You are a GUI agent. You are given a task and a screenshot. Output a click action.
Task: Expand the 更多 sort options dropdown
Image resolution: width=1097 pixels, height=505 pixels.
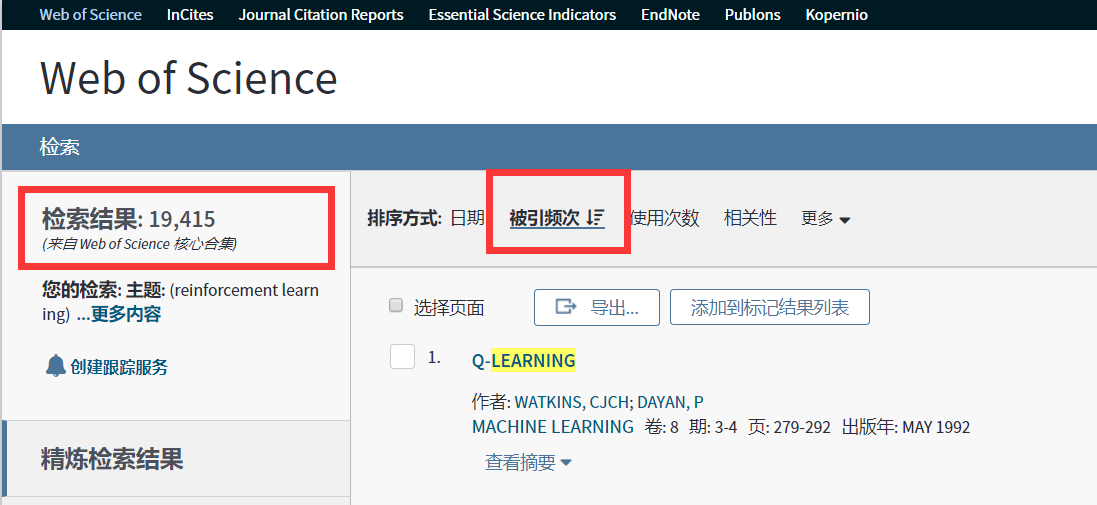[826, 219]
